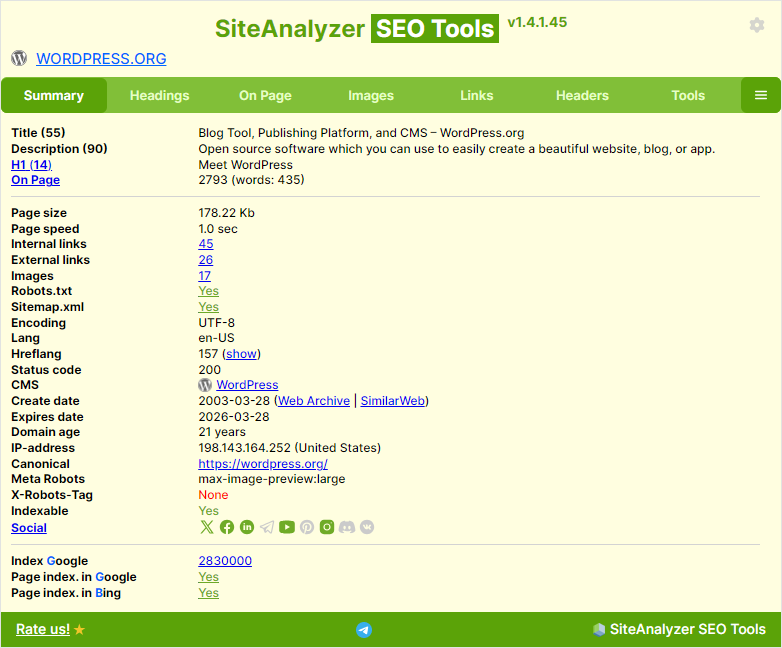Open the WORDPRESS.ORG domain link
782x648 pixels.
pos(101,59)
